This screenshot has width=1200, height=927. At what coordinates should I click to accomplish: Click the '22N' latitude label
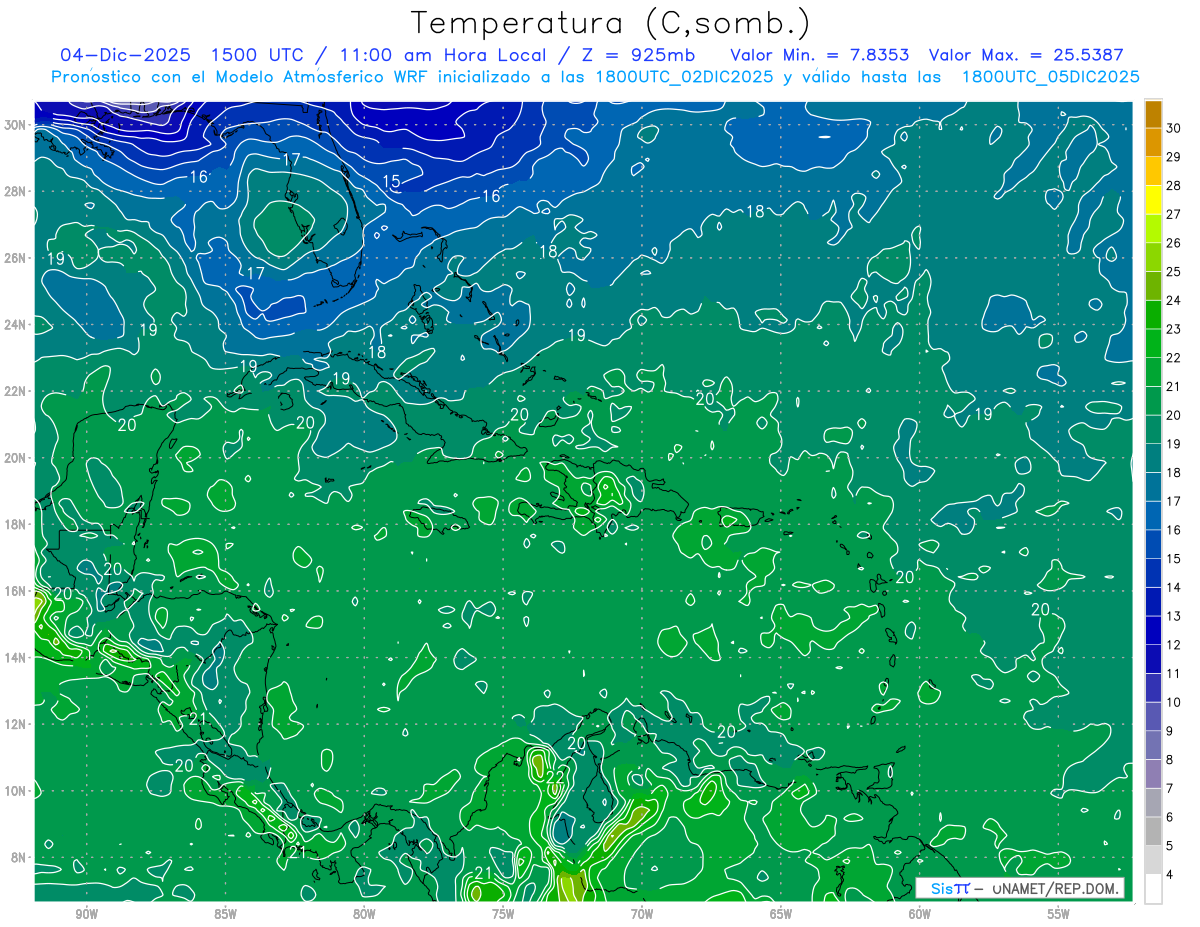coord(16,391)
